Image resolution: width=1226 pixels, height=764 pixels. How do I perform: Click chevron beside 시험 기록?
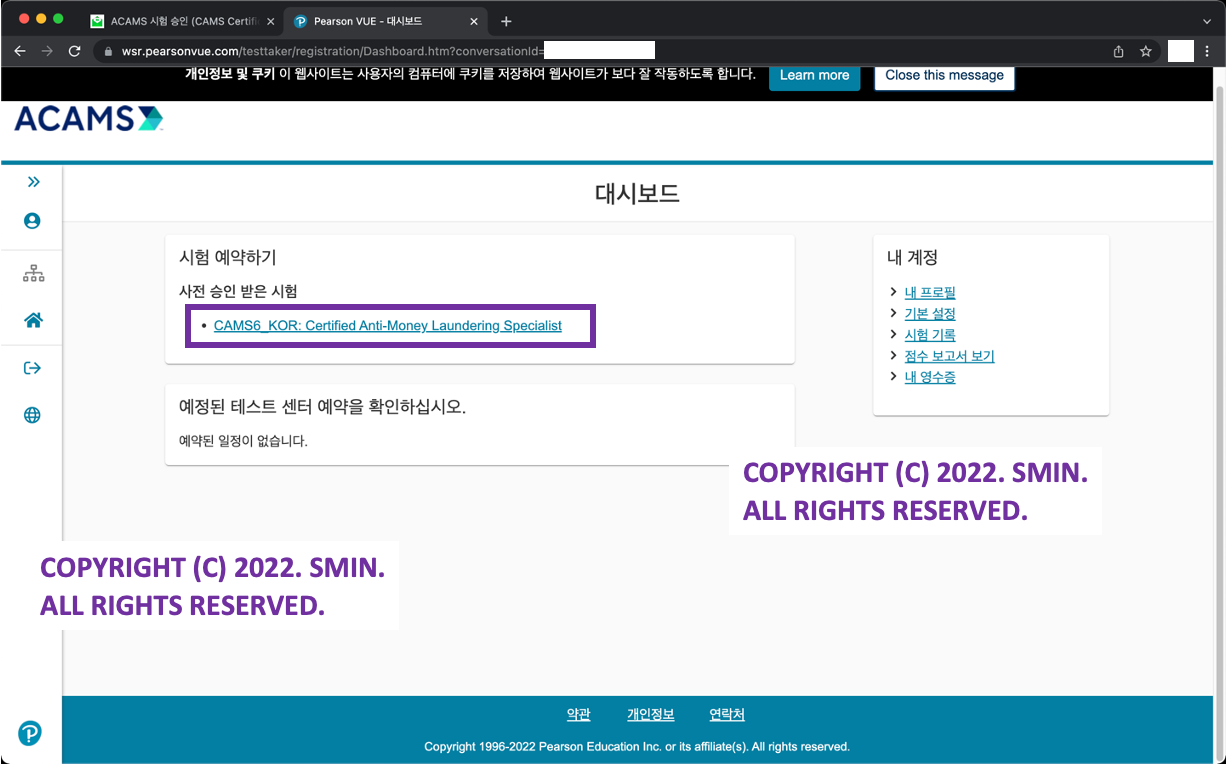coord(892,334)
